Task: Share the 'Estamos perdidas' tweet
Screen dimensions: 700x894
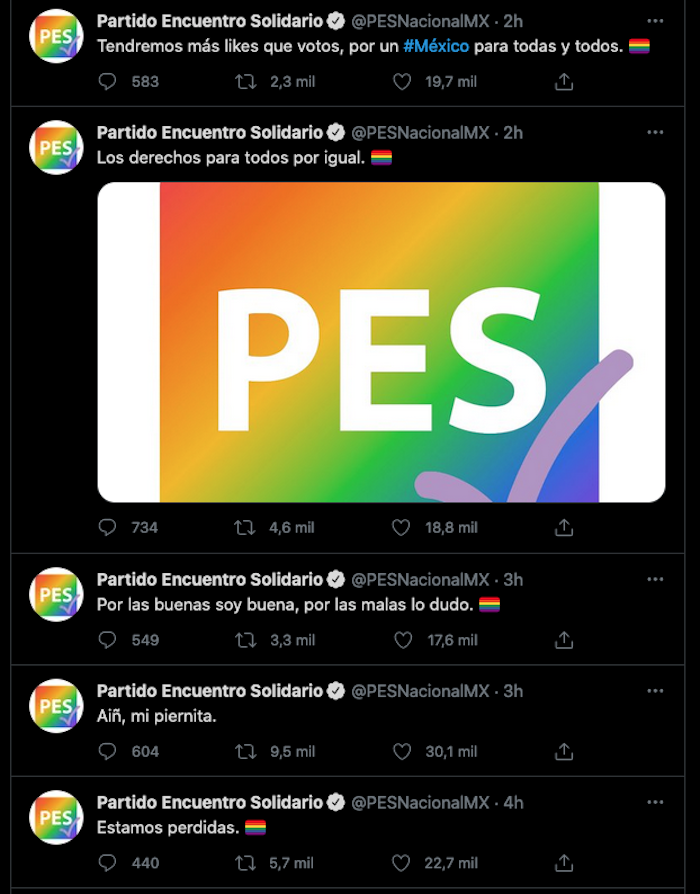Action: (x=564, y=862)
